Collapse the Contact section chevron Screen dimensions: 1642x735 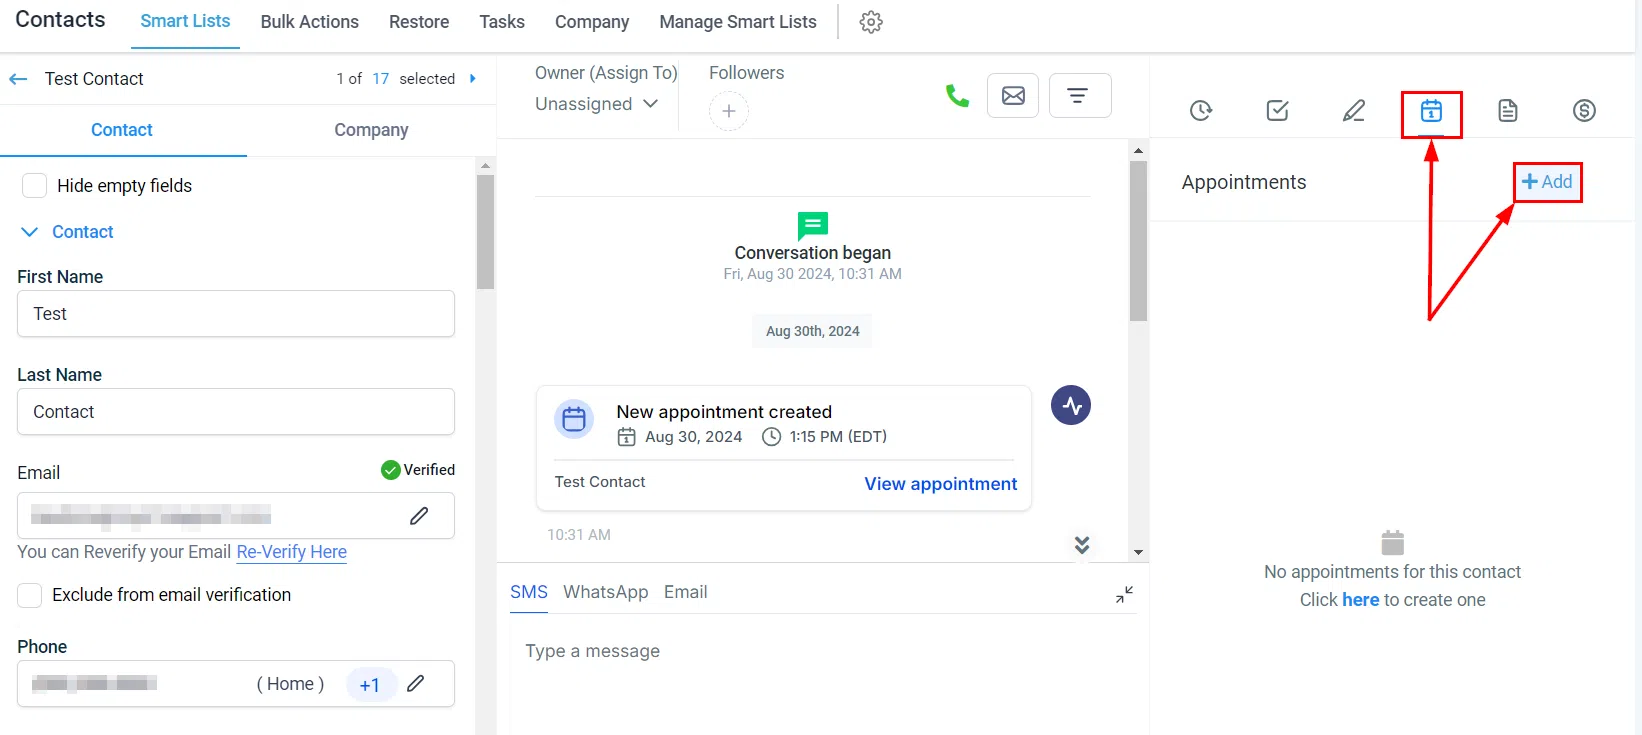(30, 232)
